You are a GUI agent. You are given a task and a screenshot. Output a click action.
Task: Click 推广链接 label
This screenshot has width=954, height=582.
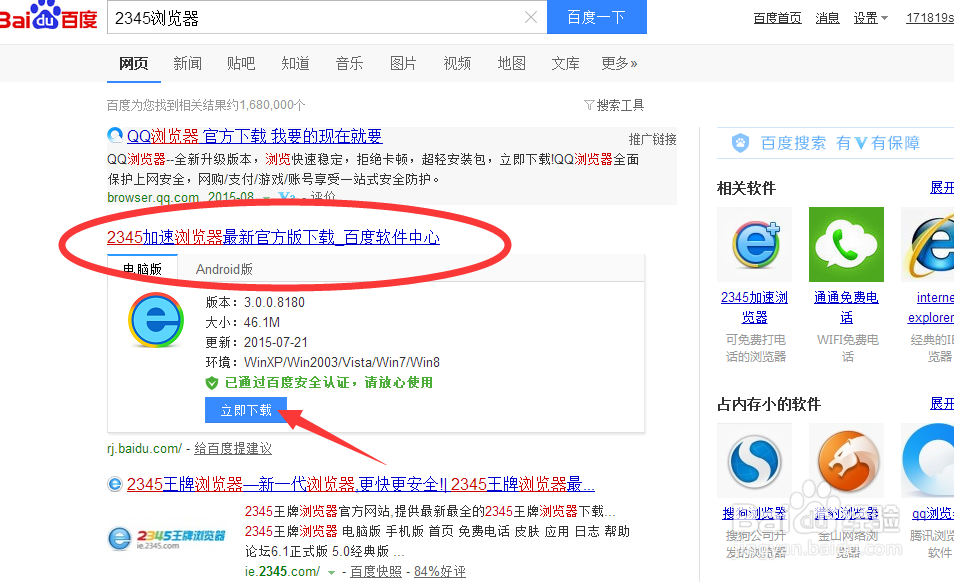(652, 139)
